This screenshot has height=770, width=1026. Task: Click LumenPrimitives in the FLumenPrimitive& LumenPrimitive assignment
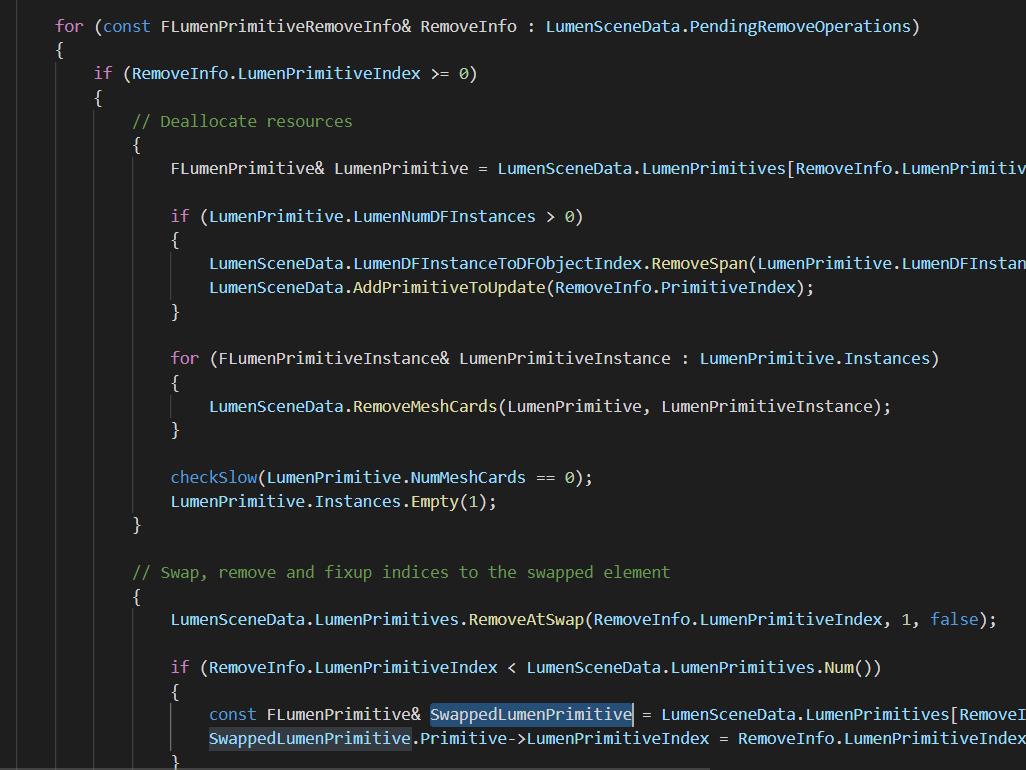coord(713,169)
